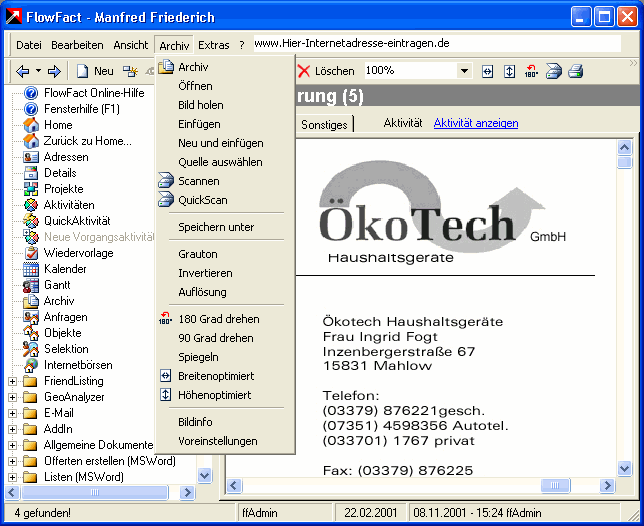
Task: Click the rotate 180 icon in the toolbar
Action: [x=531, y=71]
